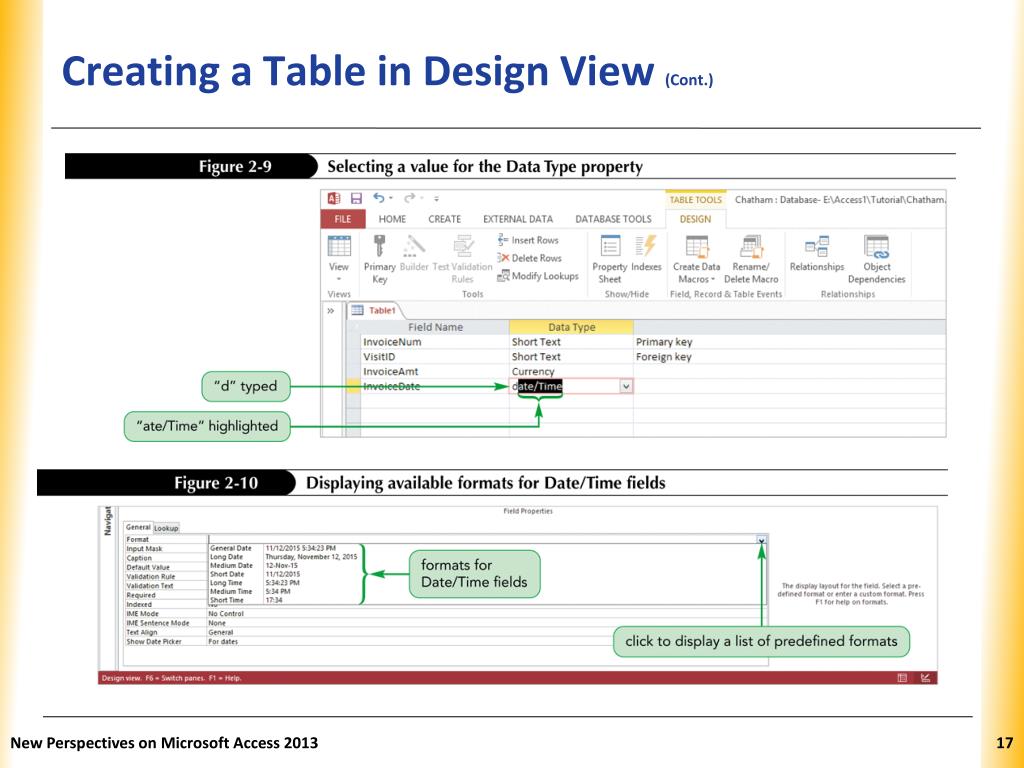Click Show Date Picker value For dates

tap(223, 641)
